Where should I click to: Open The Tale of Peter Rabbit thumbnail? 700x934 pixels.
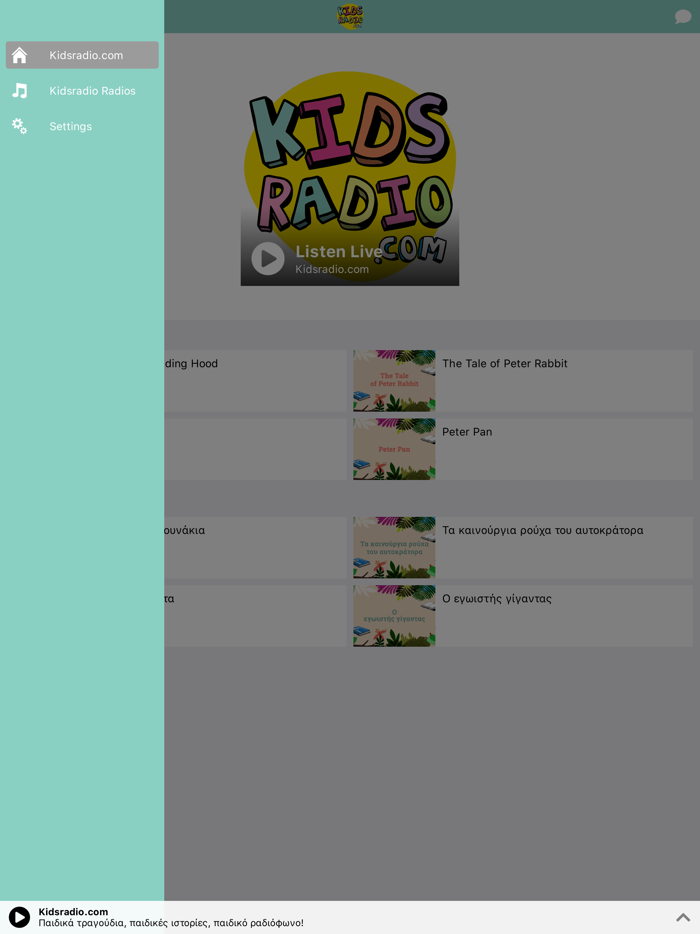tap(394, 381)
